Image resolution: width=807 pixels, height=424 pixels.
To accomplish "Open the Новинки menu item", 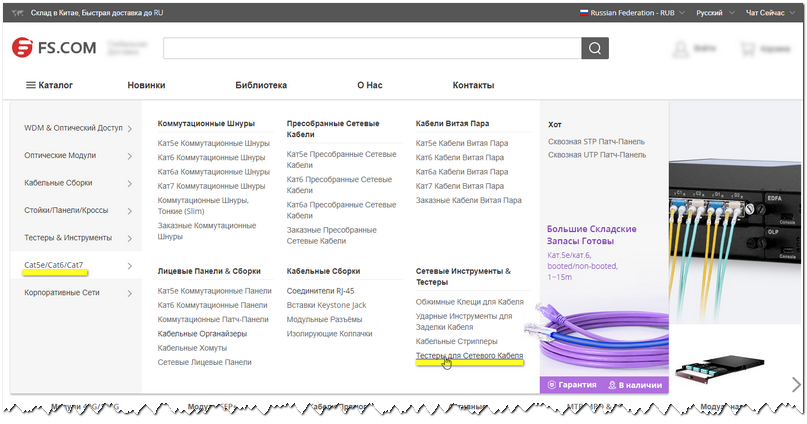I will 146,85.
